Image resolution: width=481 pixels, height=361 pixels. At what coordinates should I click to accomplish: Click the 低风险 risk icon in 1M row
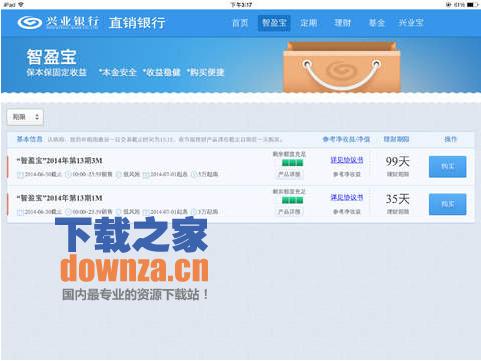(119, 212)
